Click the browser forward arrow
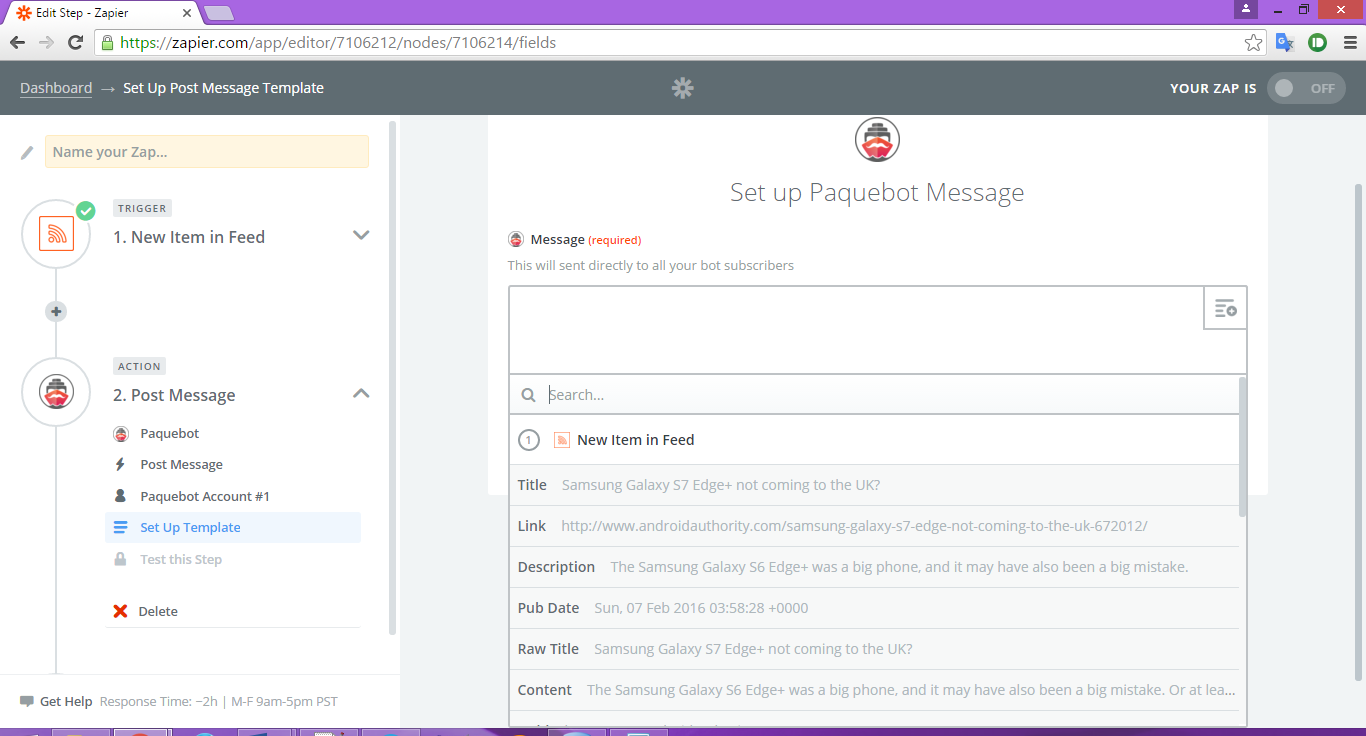This screenshot has width=1366, height=736. pos(46,42)
